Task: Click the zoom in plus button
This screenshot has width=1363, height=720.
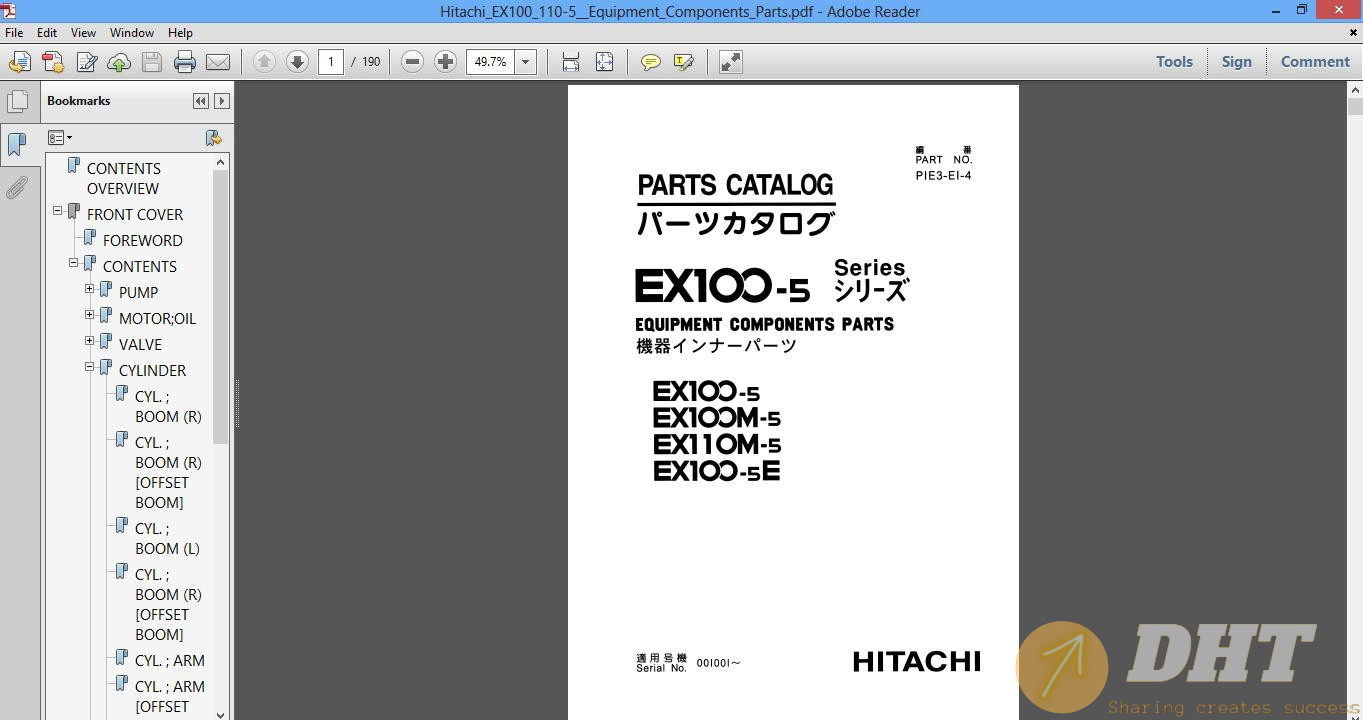Action: 445,62
